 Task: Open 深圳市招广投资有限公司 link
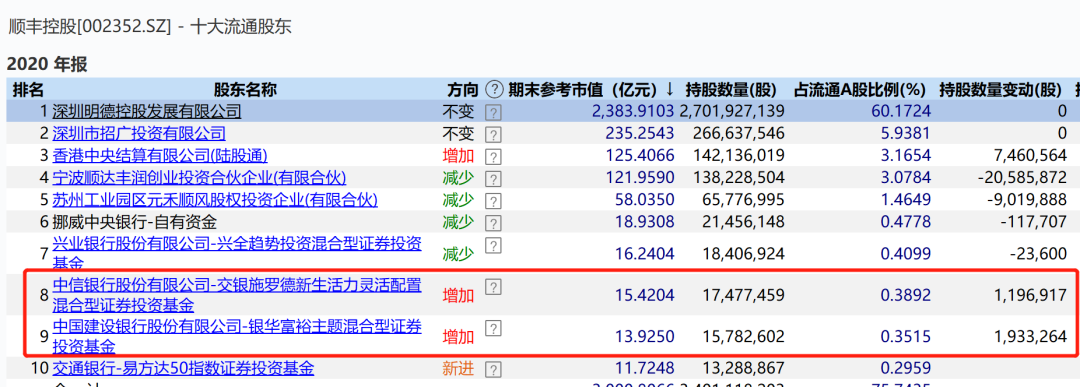click(x=138, y=134)
